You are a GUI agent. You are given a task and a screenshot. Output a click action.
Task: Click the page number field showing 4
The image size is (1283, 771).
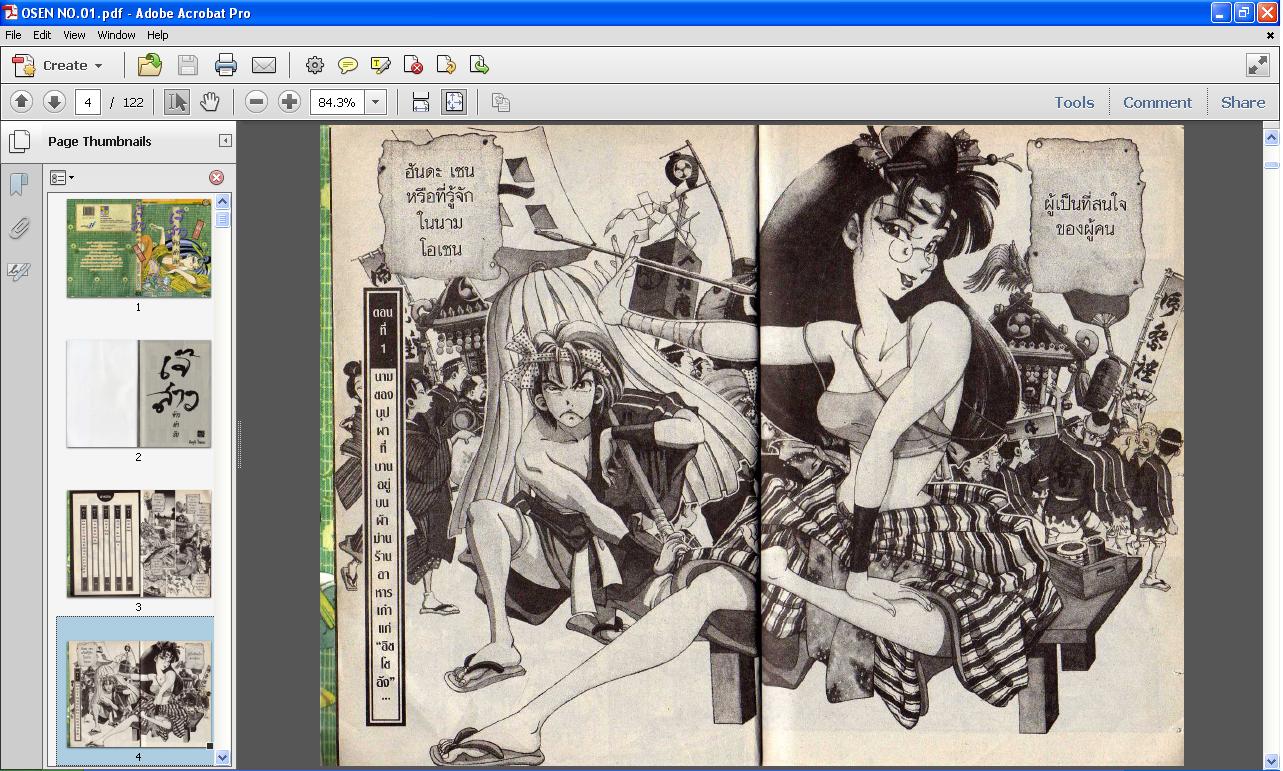click(x=88, y=102)
